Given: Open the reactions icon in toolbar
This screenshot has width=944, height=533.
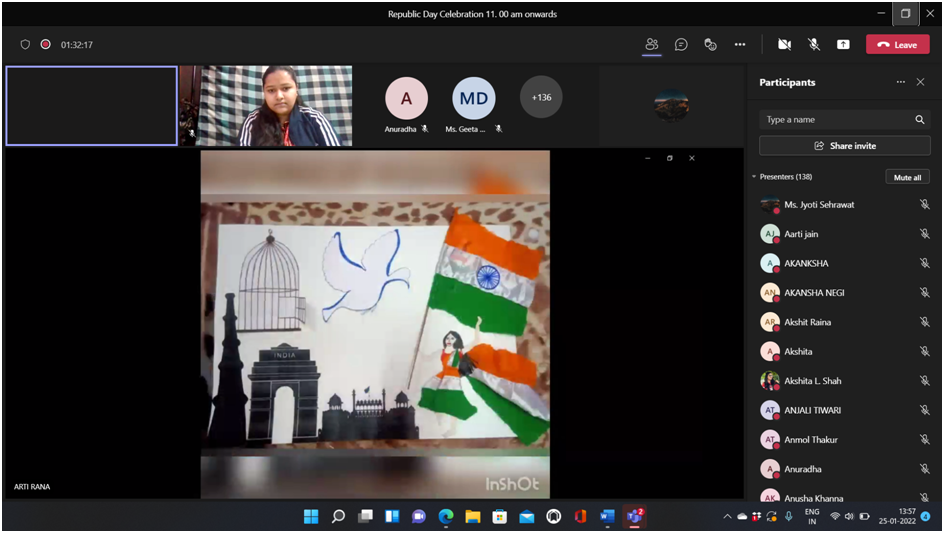Looking at the screenshot, I should [710, 45].
